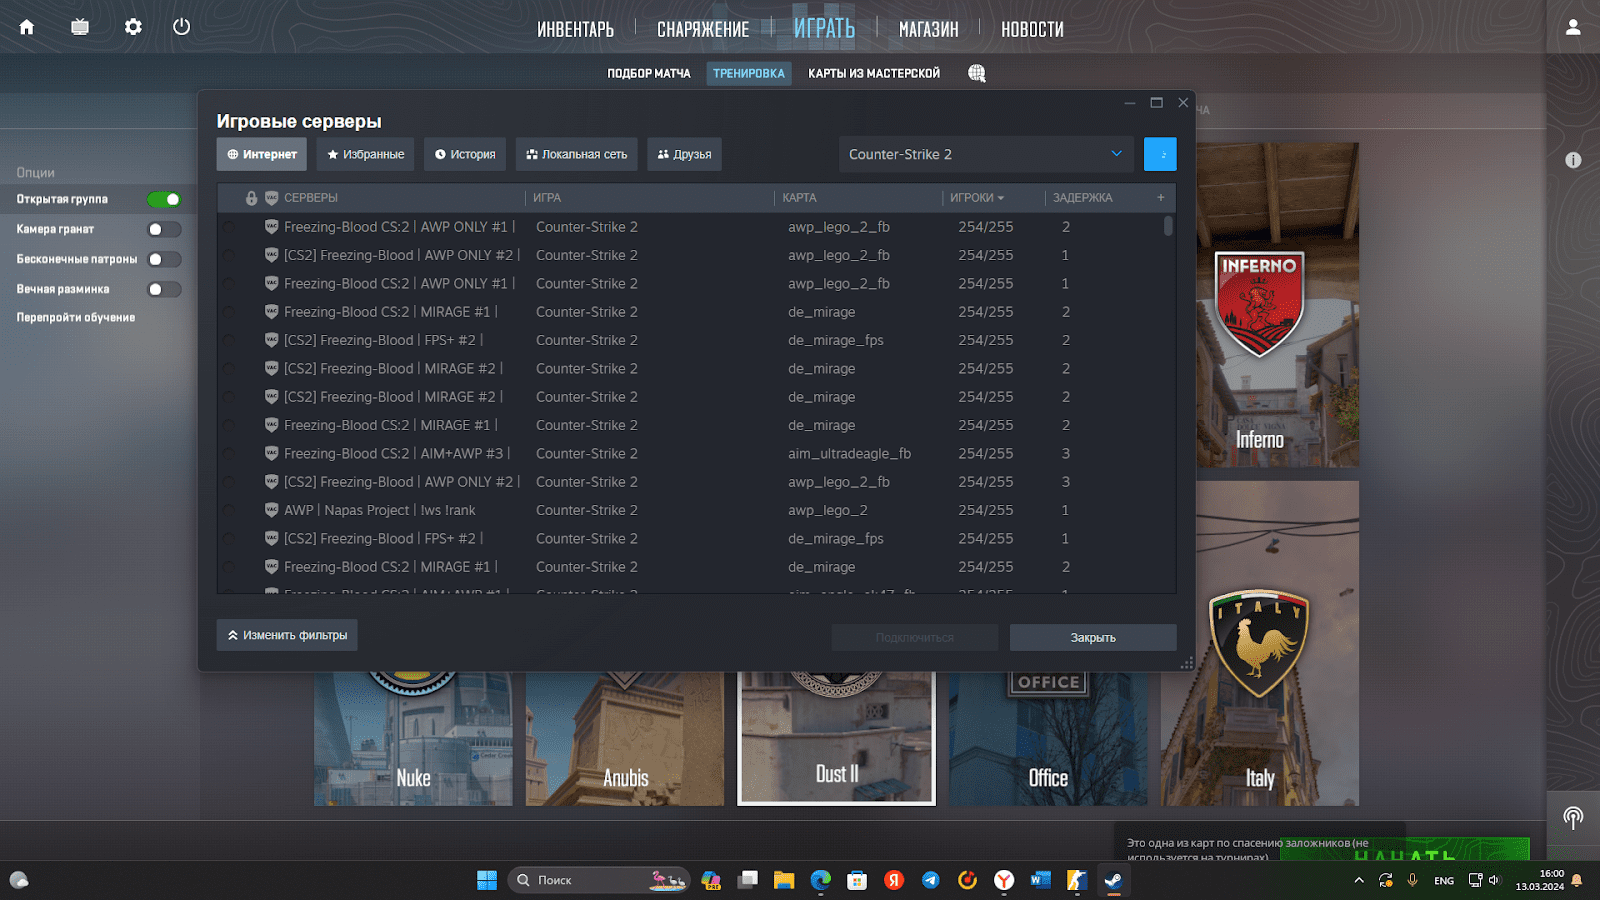Viewport: 1600px width, 900px height.
Task: Switch to ПОДБОР МАТЧА tab
Action: pos(649,73)
